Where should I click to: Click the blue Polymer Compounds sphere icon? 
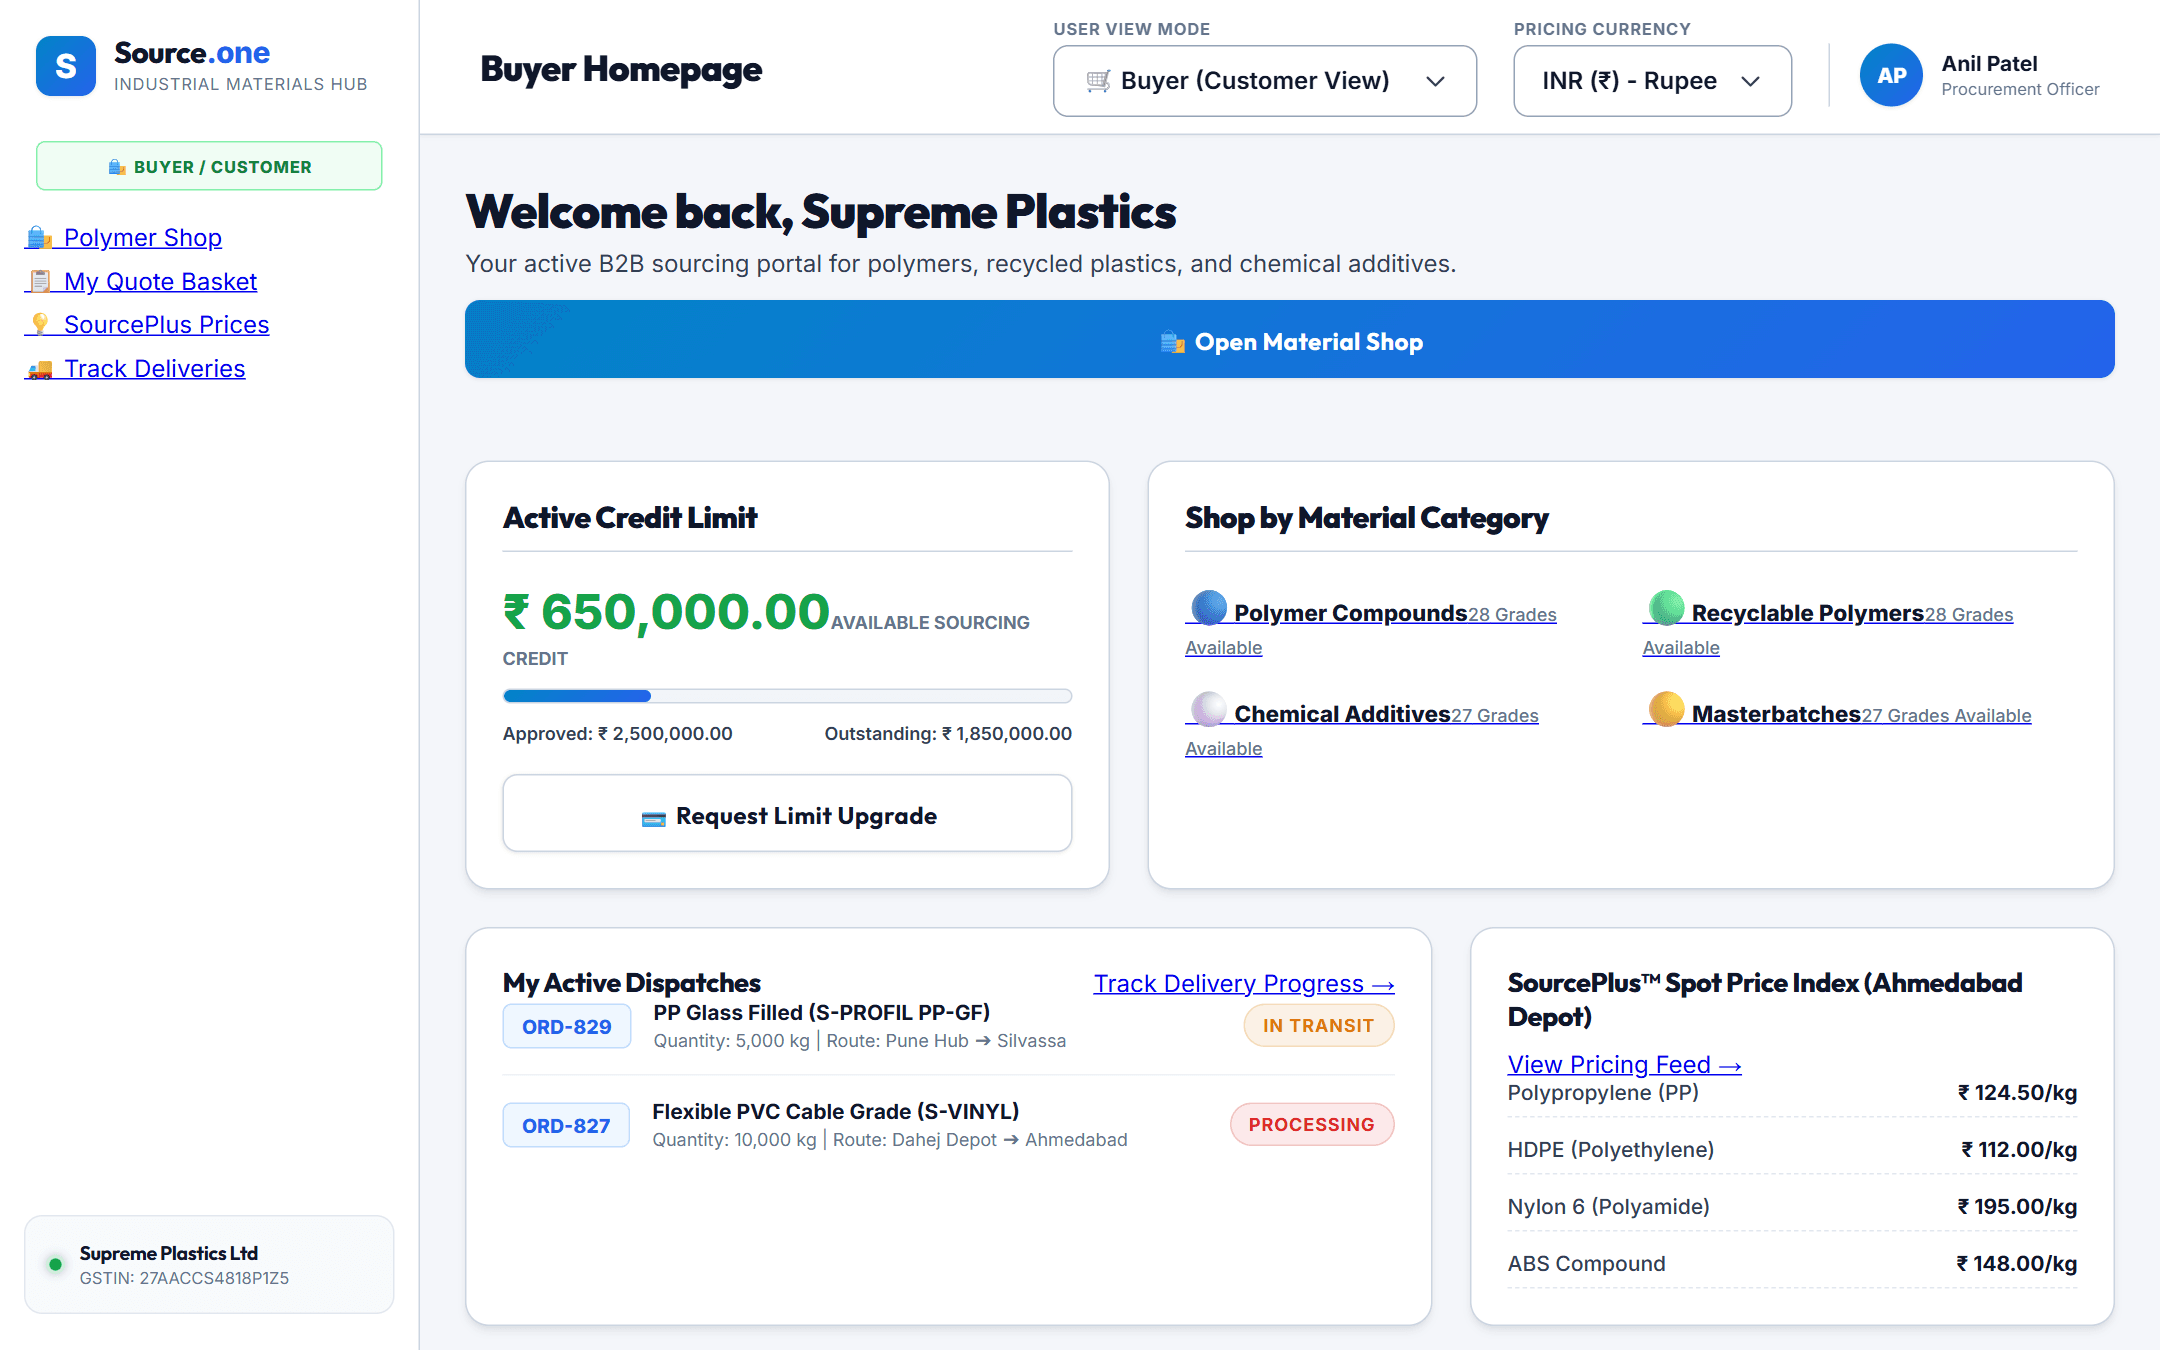(1209, 608)
